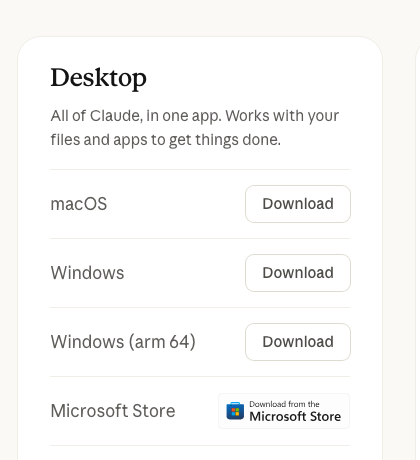Select the Desktop heading
420x460 pixels.
tap(98, 78)
